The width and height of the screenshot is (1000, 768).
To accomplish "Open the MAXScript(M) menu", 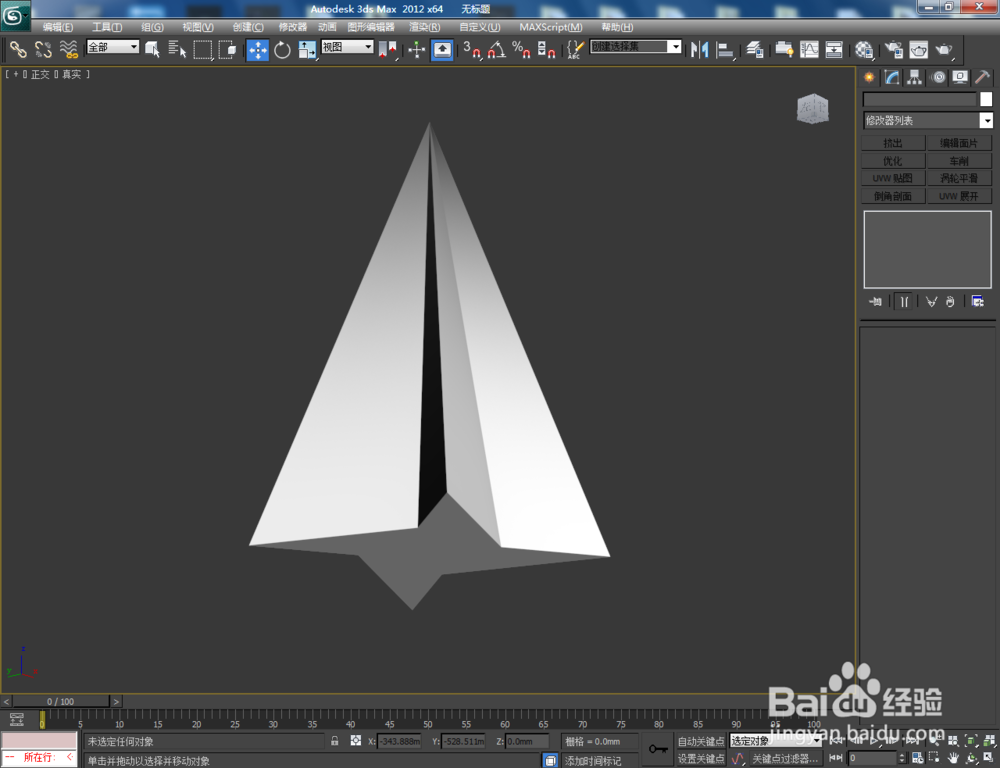I will (x=550, y=27).
